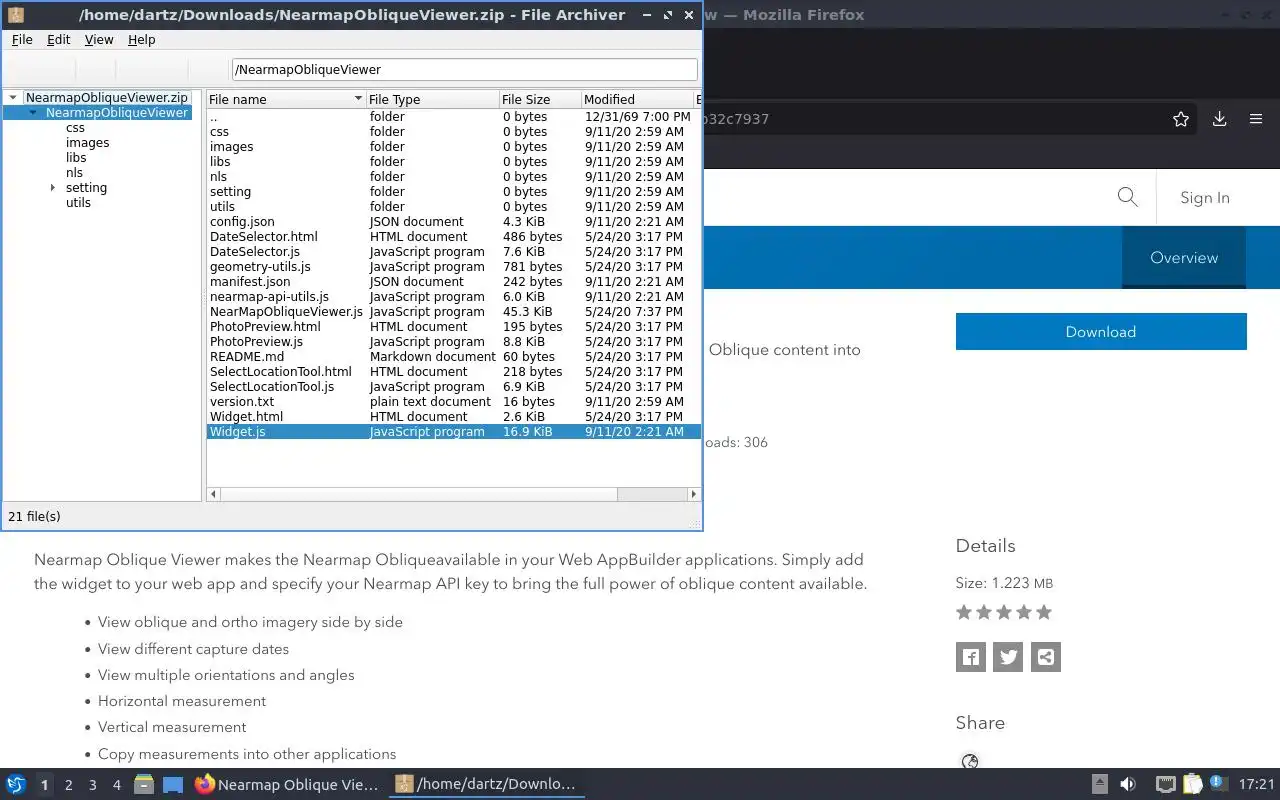Viewport: 1280px width, 800px height.
Task: Click the clipboard icon in system tray
Action: pyautogui.click(x=1192, y=785)
